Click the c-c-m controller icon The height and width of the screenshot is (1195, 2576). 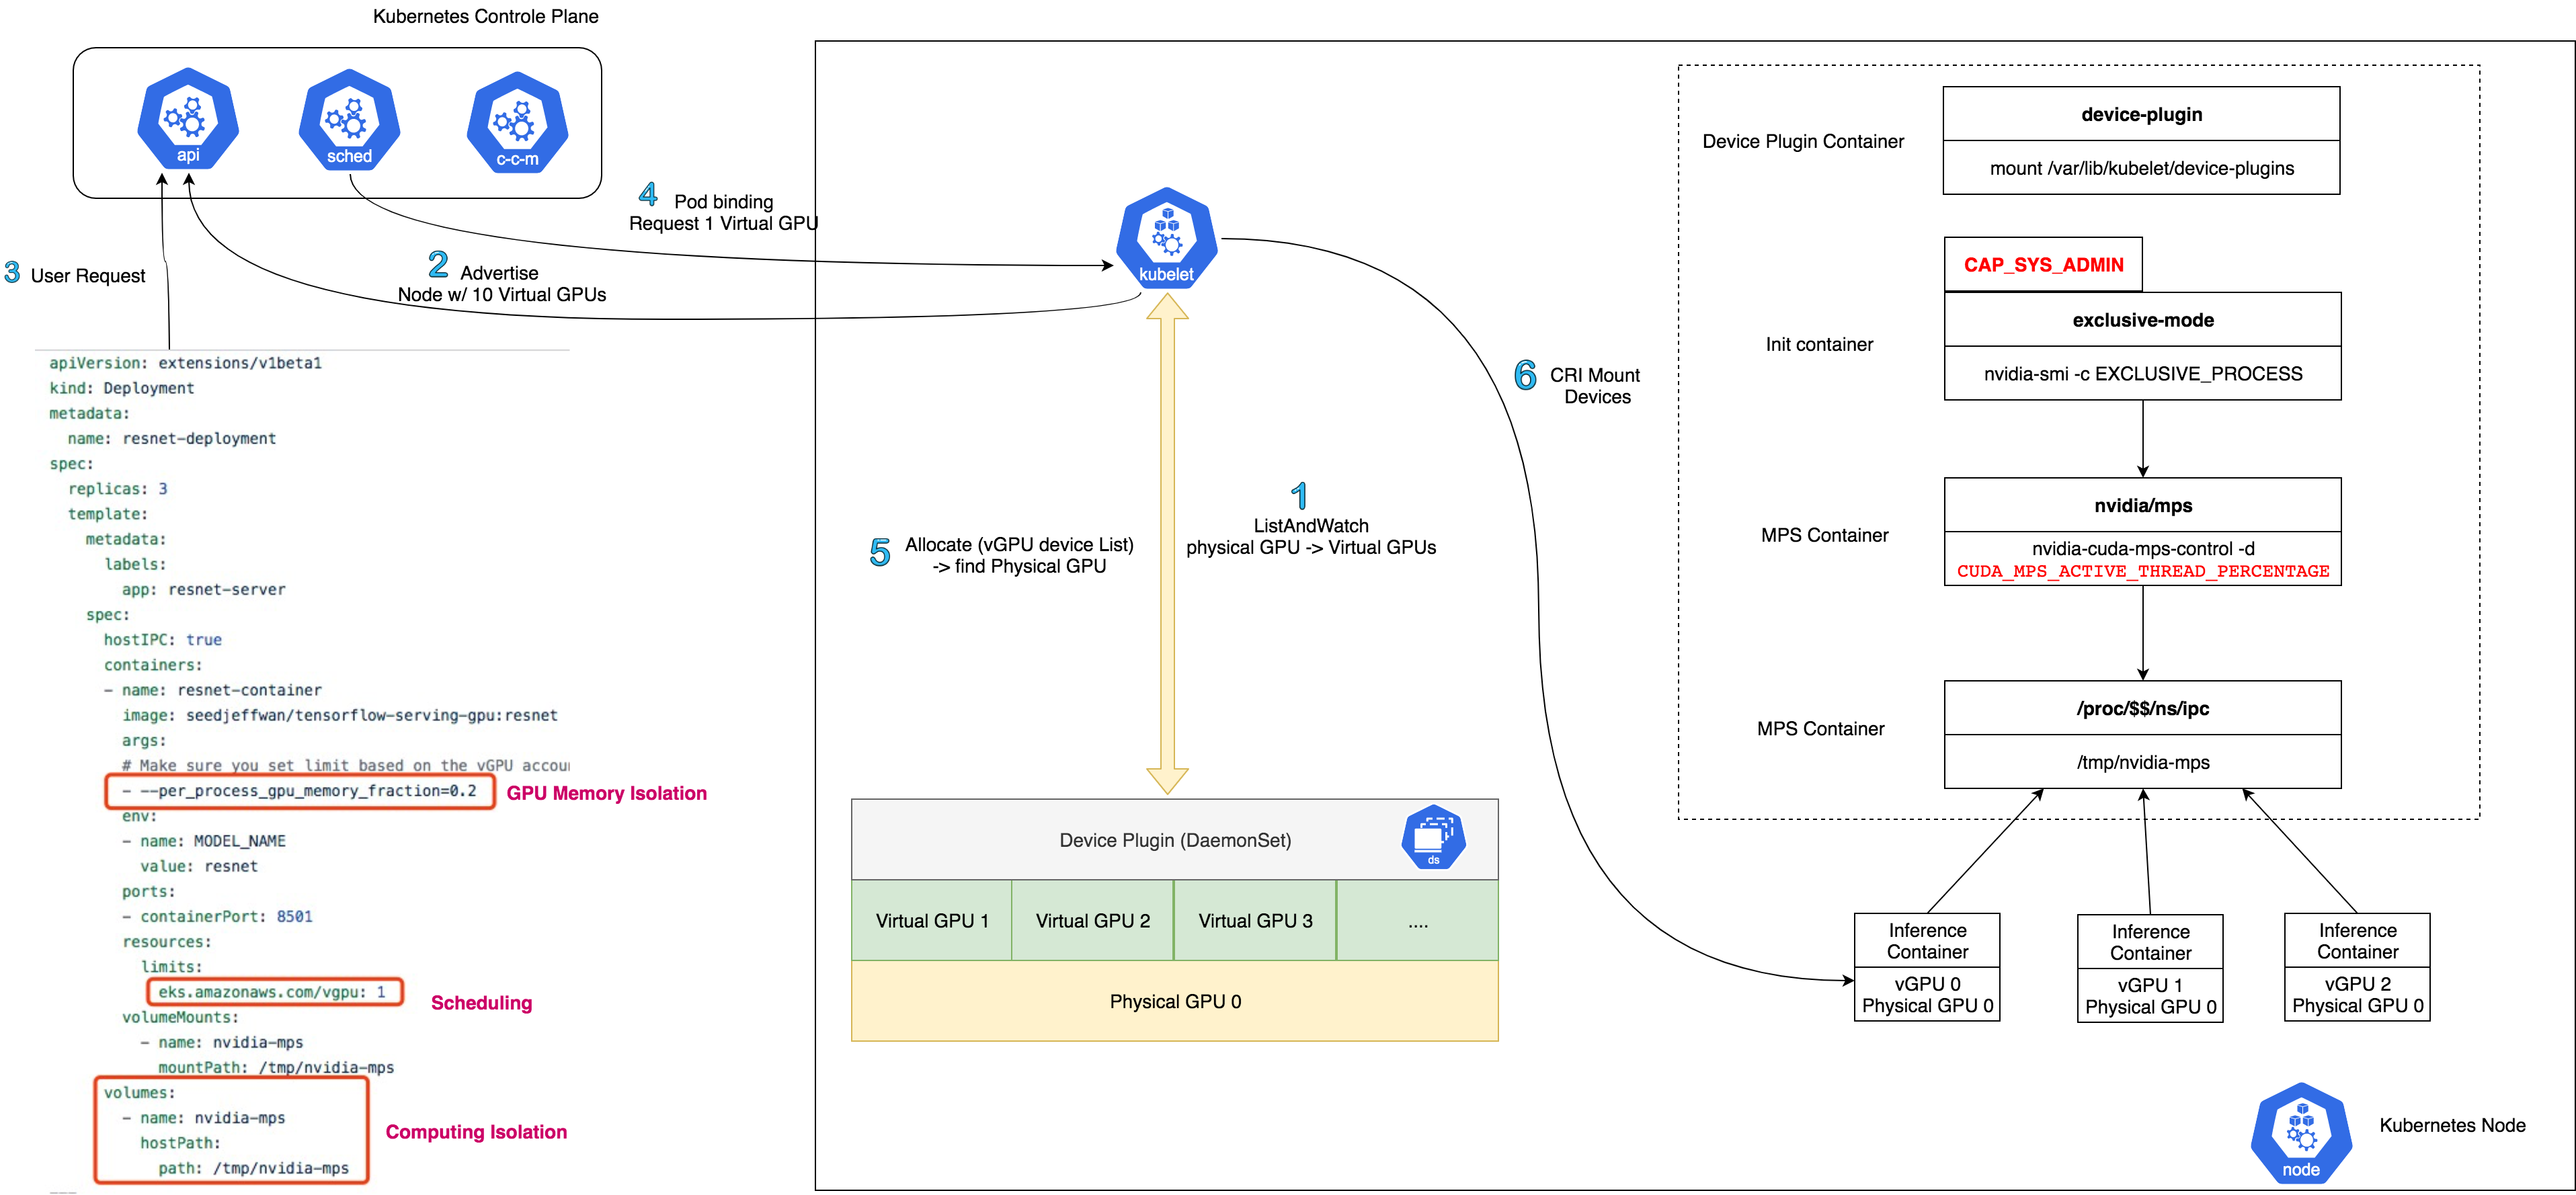(x=517, y=123)
